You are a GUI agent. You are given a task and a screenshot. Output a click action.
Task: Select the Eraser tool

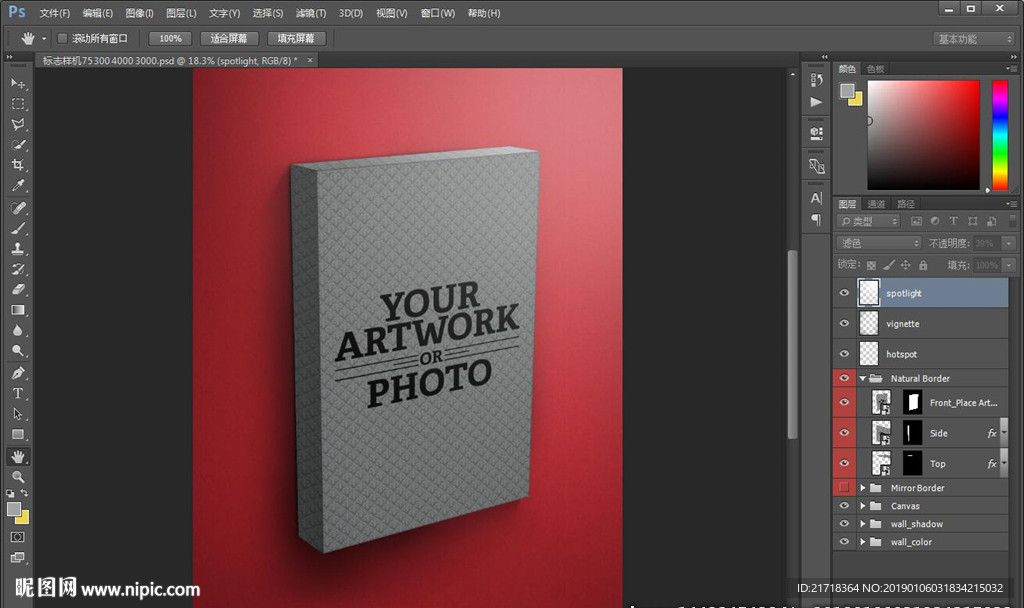[18, 289]
